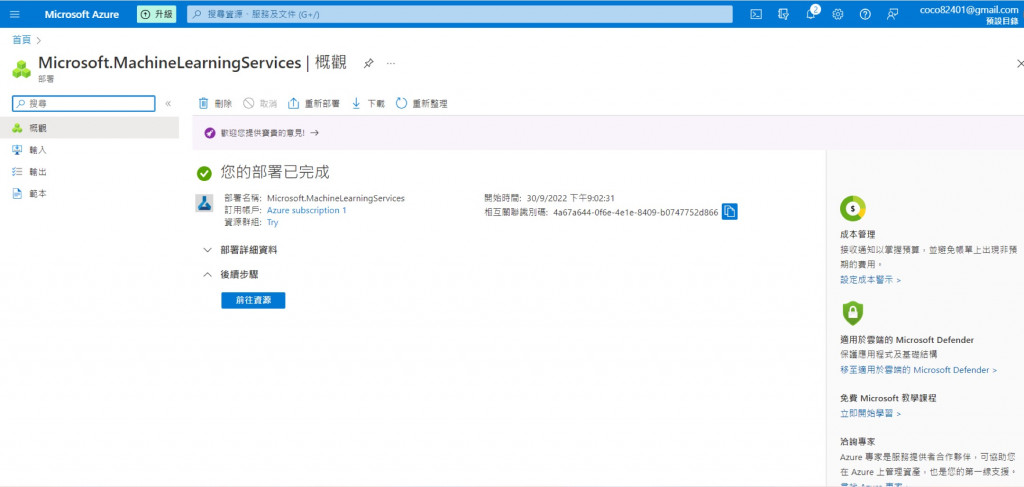Screen dimensions: 1024x487
Task: Click the deployment name Microsoft.MachineLearningServices text
Action: [336, 198]
